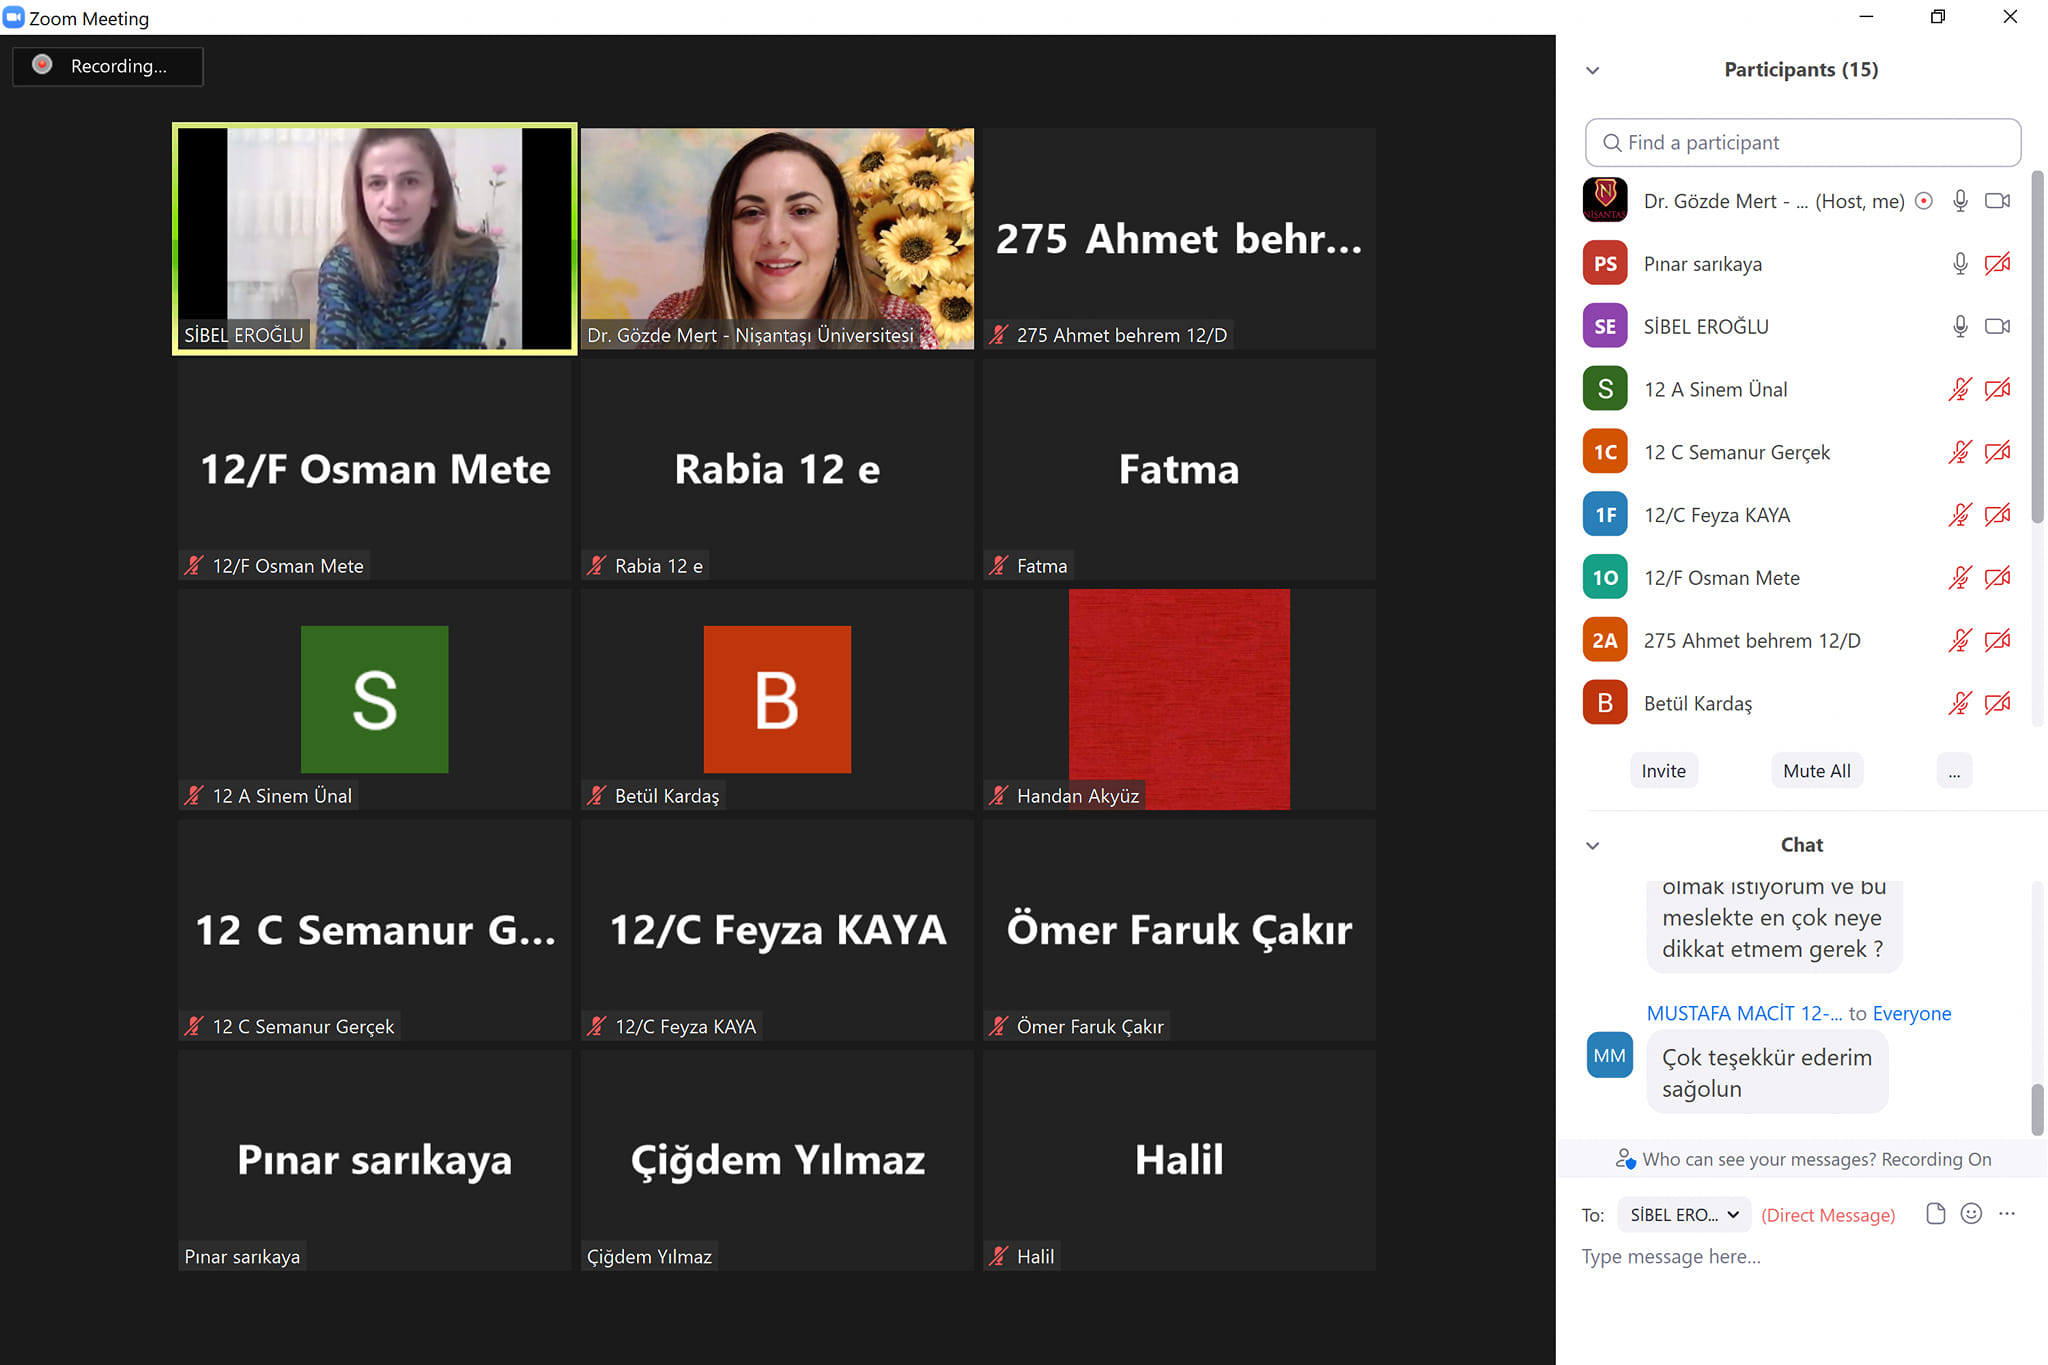Click camera-off icon for 275 Ahmet behrem 12/D

coord(1997,641)
